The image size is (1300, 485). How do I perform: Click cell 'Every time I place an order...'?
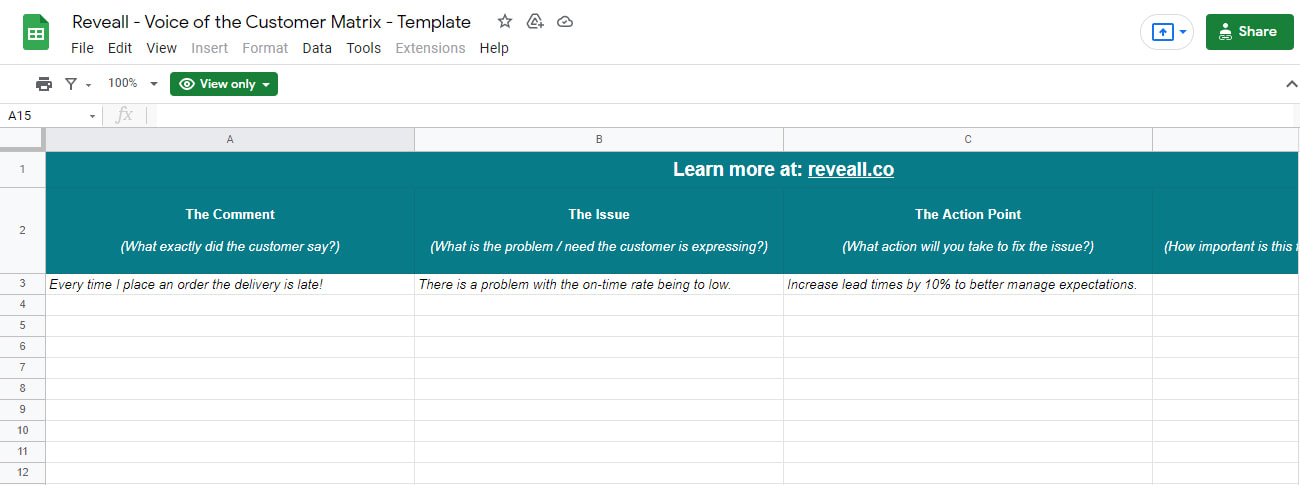pyautogui.click(x=230, y=284)
